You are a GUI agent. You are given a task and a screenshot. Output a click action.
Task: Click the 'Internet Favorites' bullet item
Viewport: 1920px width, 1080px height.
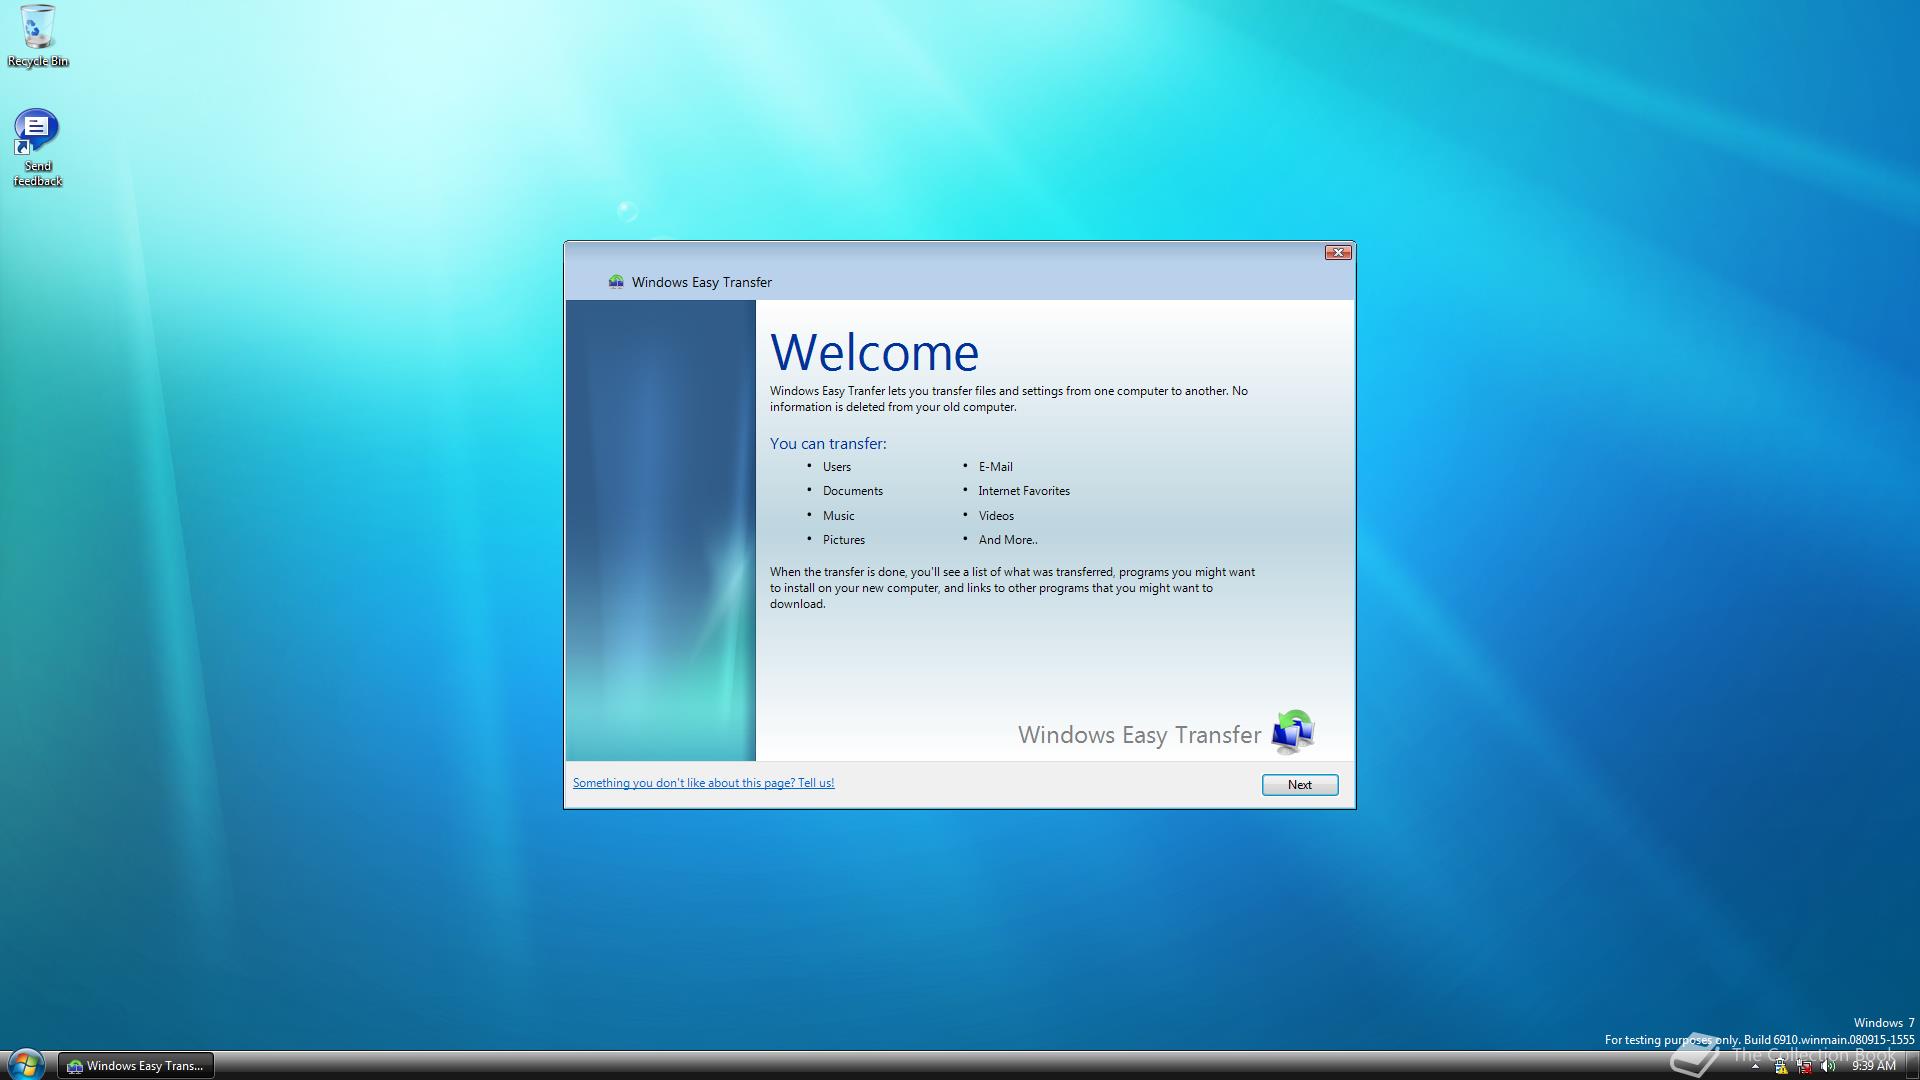1024,491
